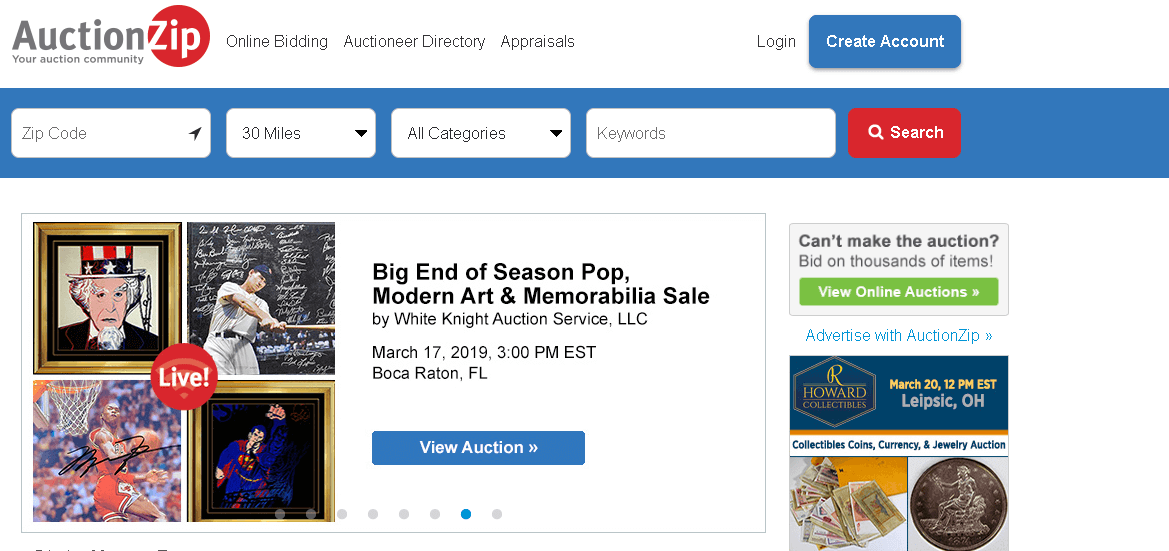The height and width of the screenshot is (551, 1169).
Task: Select the sixth carousel dot
Action: pos(435,514)
